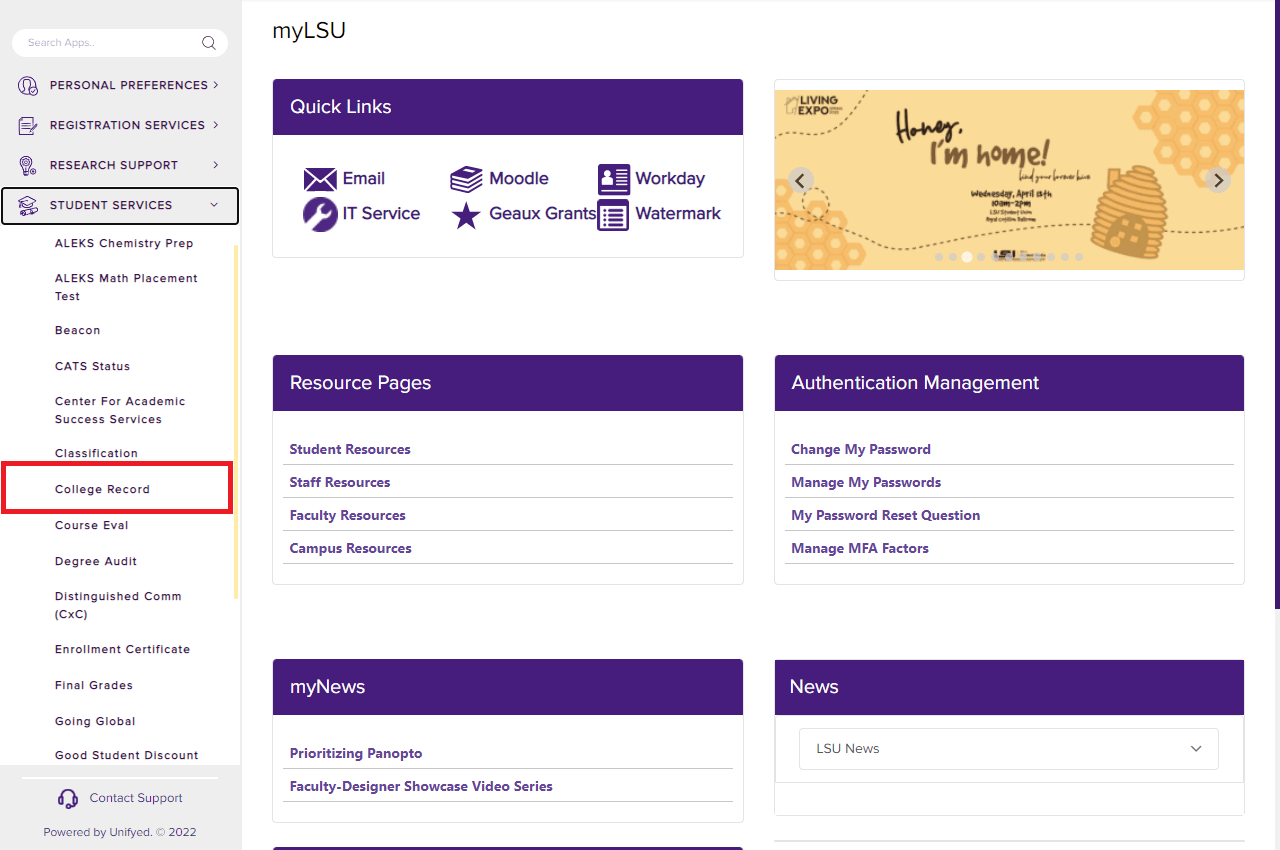Click the Contact Support headset icon
Viewport: 1280px width, 850px height.
(67, 798)
